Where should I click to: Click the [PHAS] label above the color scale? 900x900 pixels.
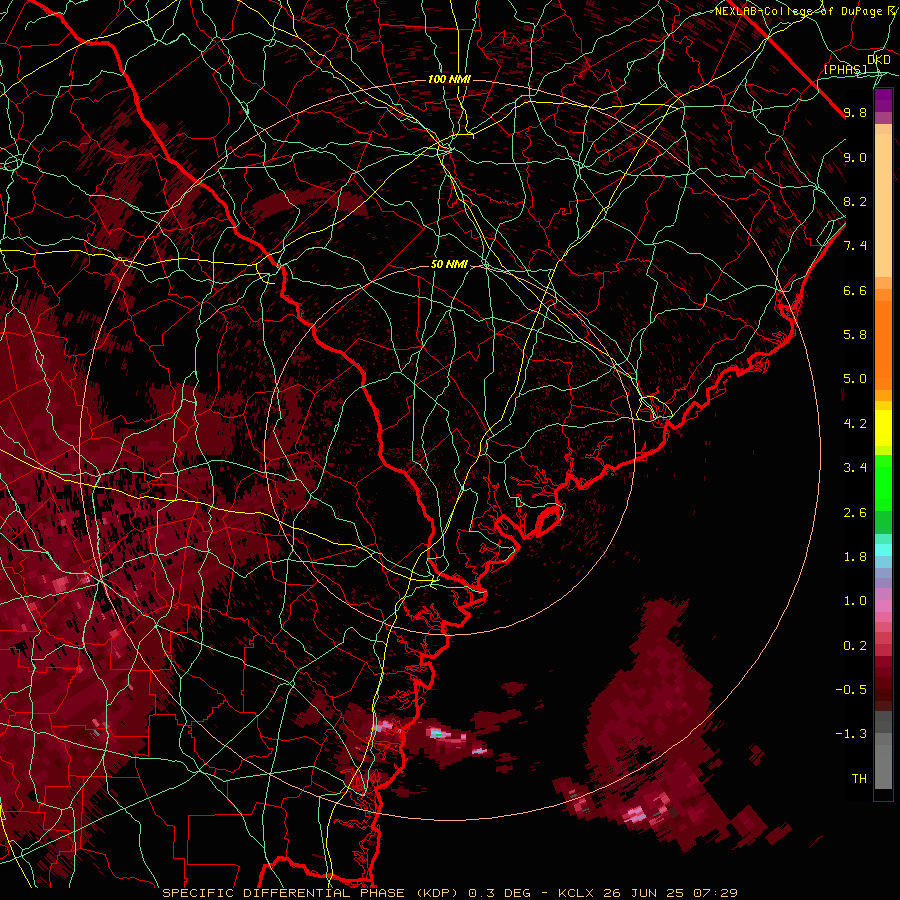coord(845,69)
